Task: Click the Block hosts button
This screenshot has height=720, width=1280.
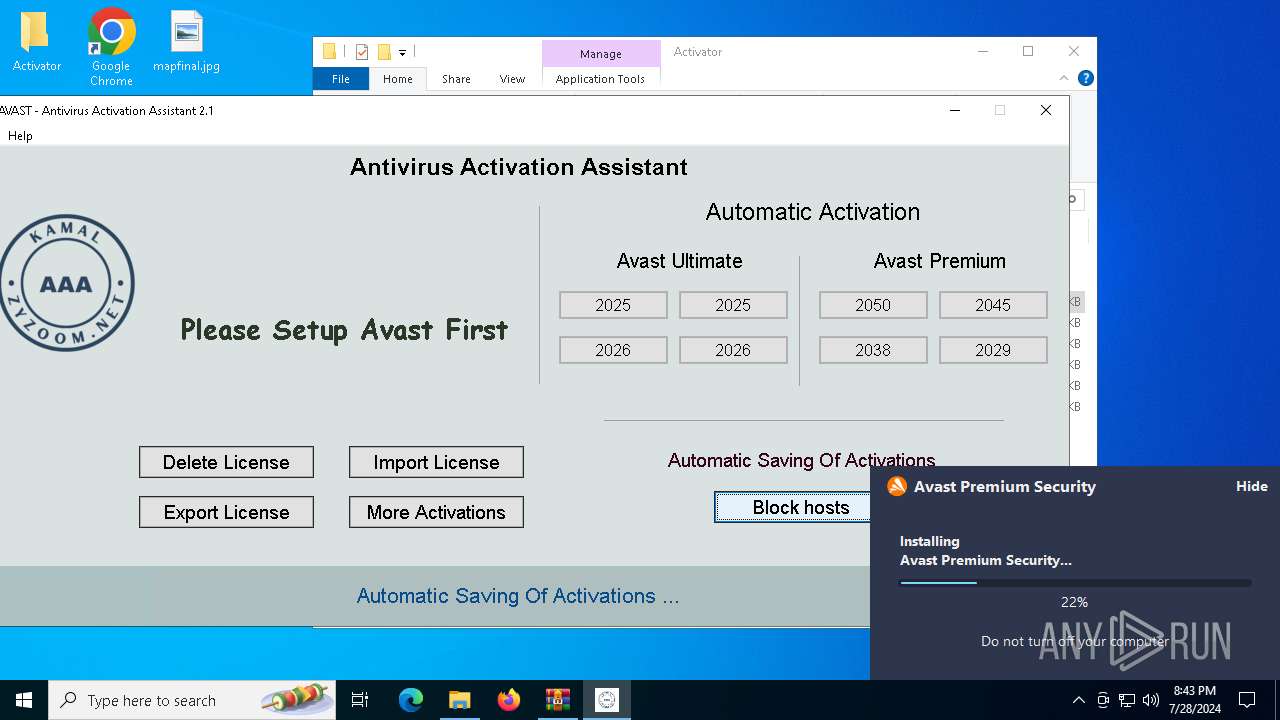Action: pos(793,507)
